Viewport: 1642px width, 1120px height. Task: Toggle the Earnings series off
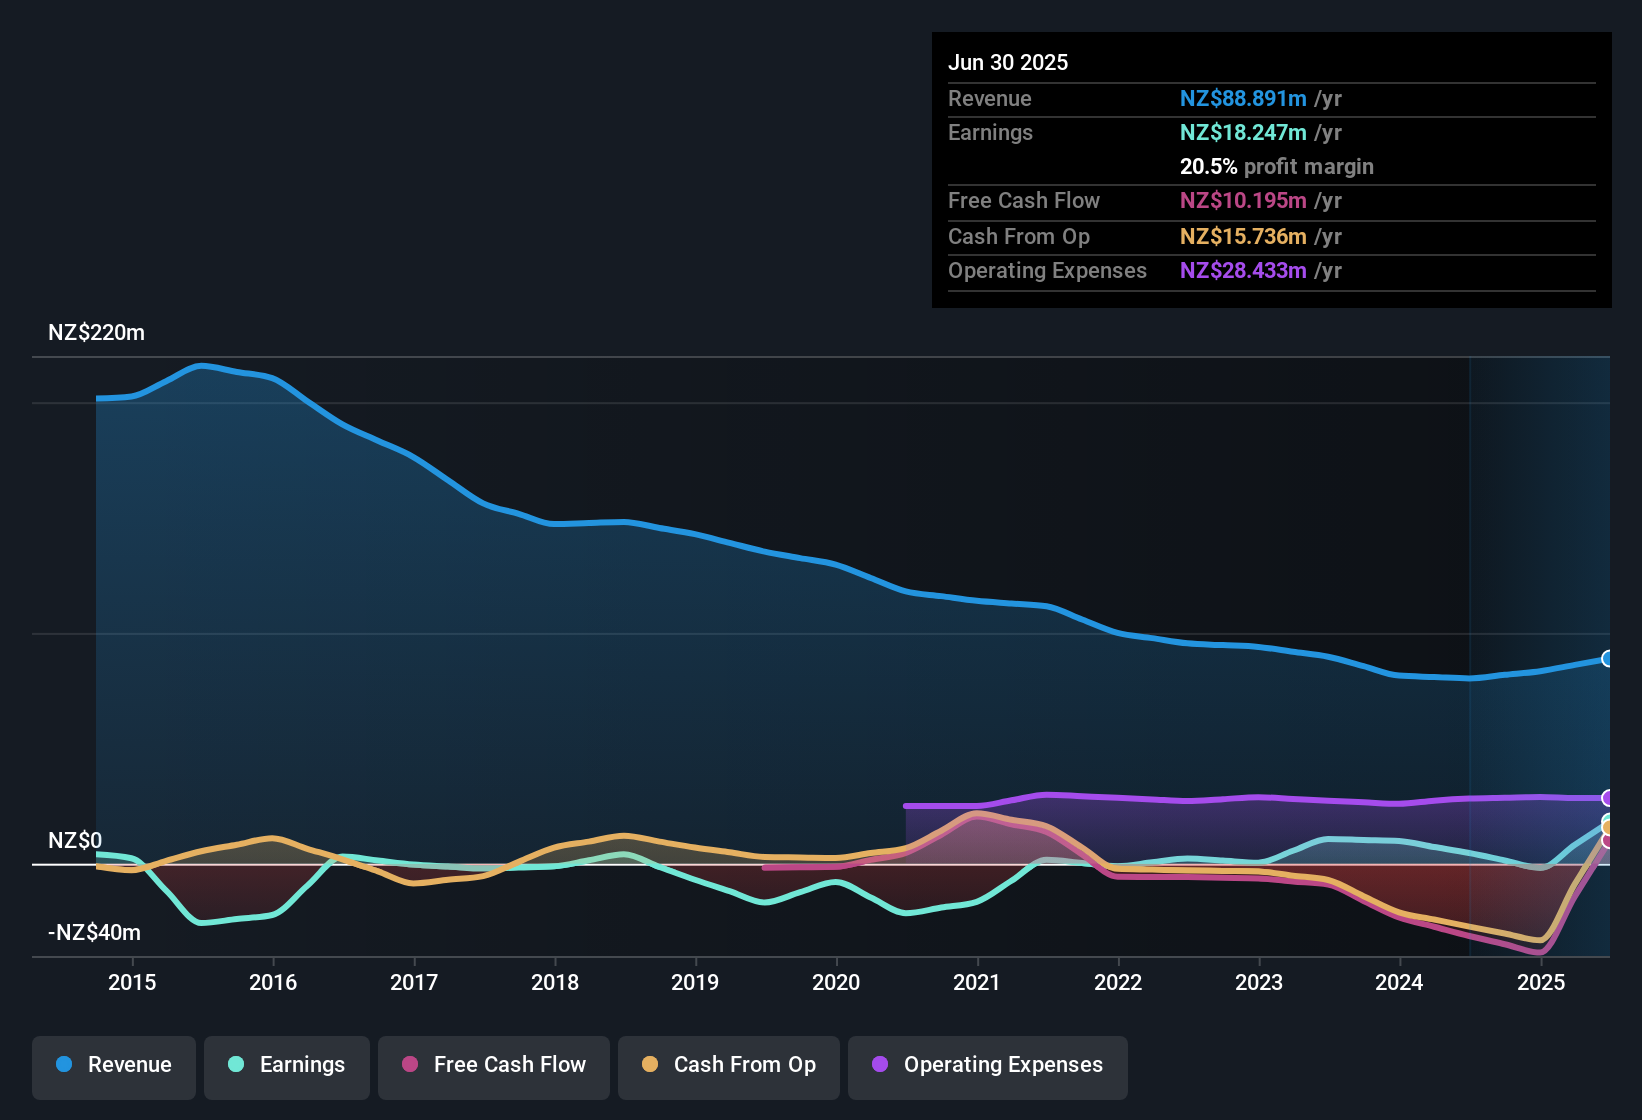286,1065
